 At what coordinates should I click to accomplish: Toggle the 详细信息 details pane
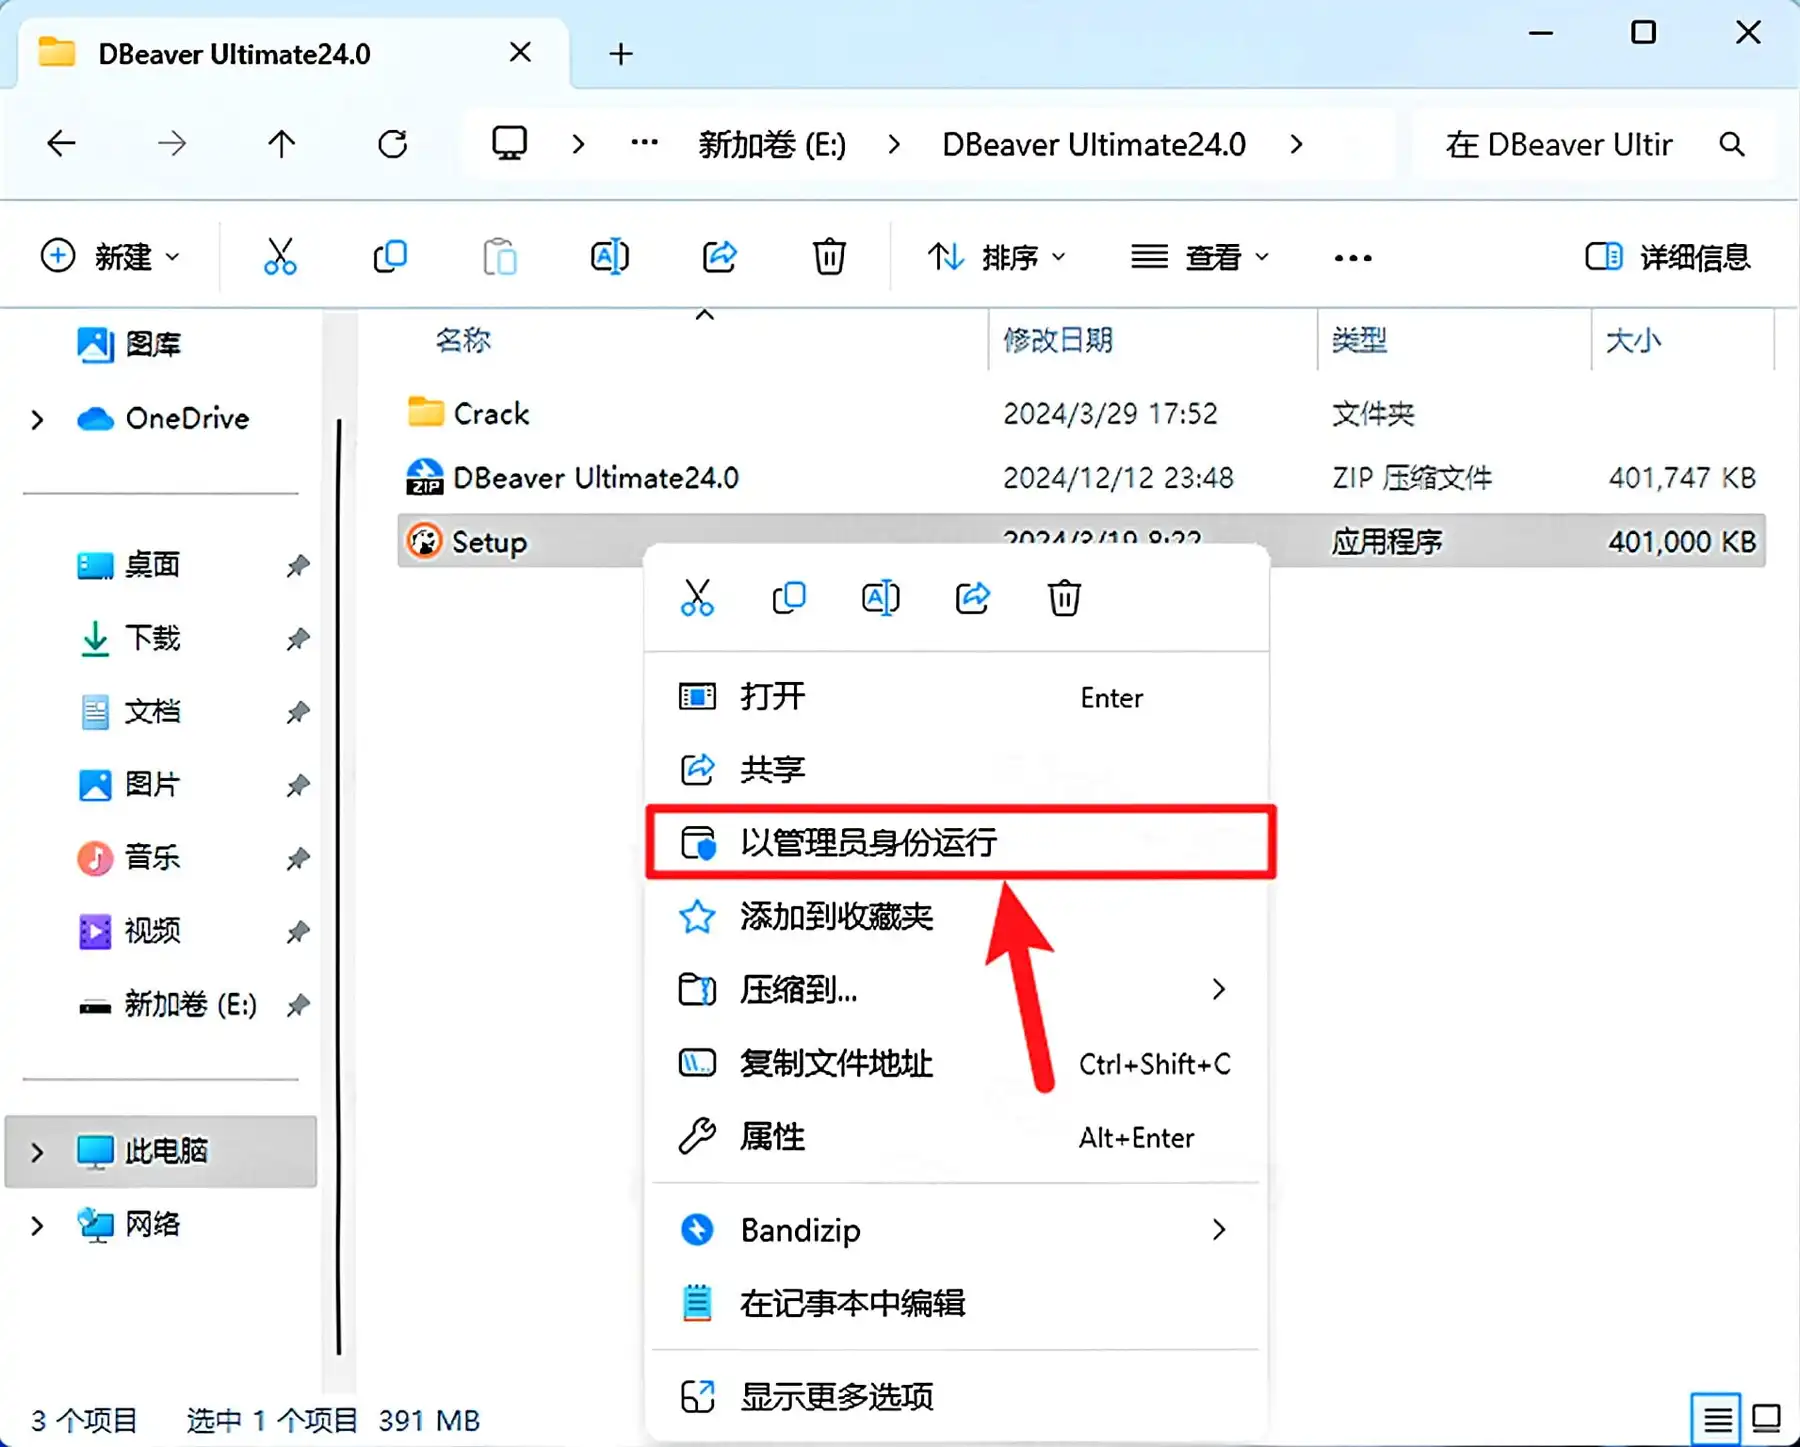pos(1668,257)
